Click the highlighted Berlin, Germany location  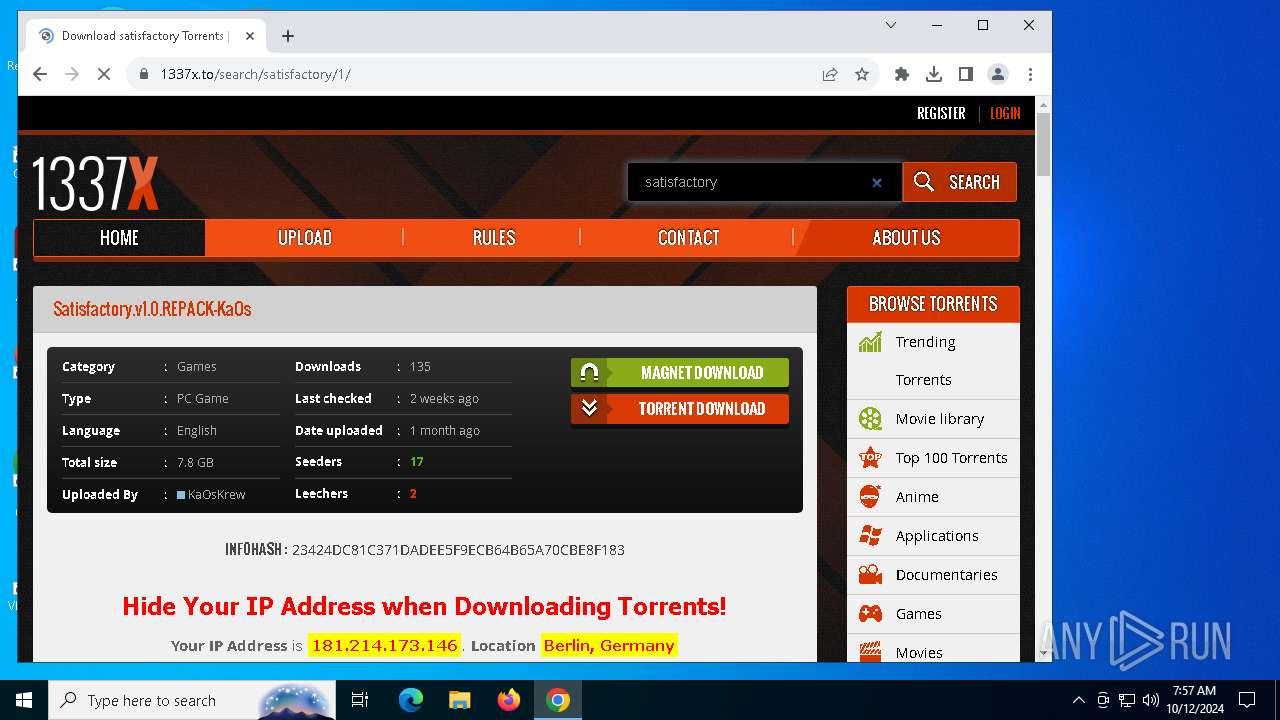point(609,645)
